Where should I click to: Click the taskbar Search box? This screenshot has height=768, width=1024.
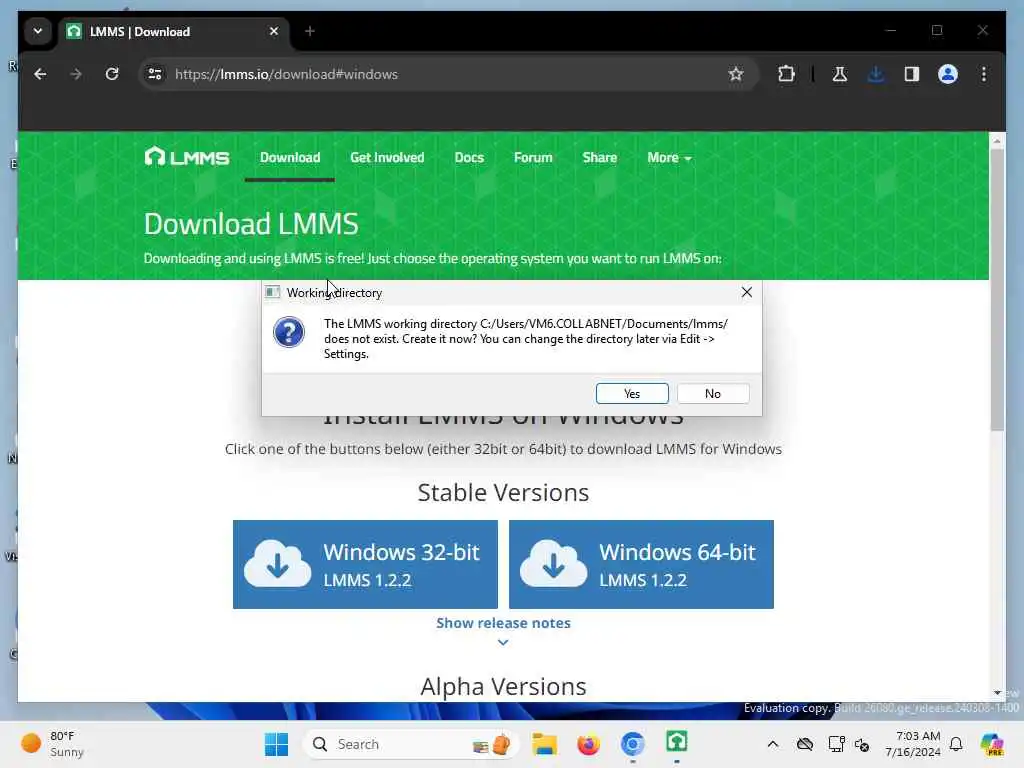point(410,744)
